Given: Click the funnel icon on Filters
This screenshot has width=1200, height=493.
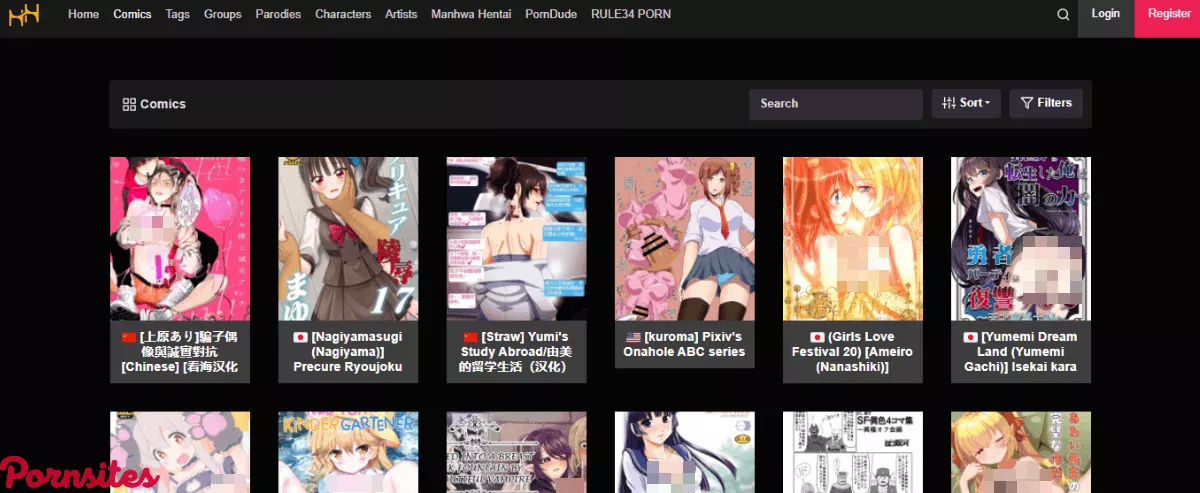Looking at the screenshot, I should [1027, 103].
